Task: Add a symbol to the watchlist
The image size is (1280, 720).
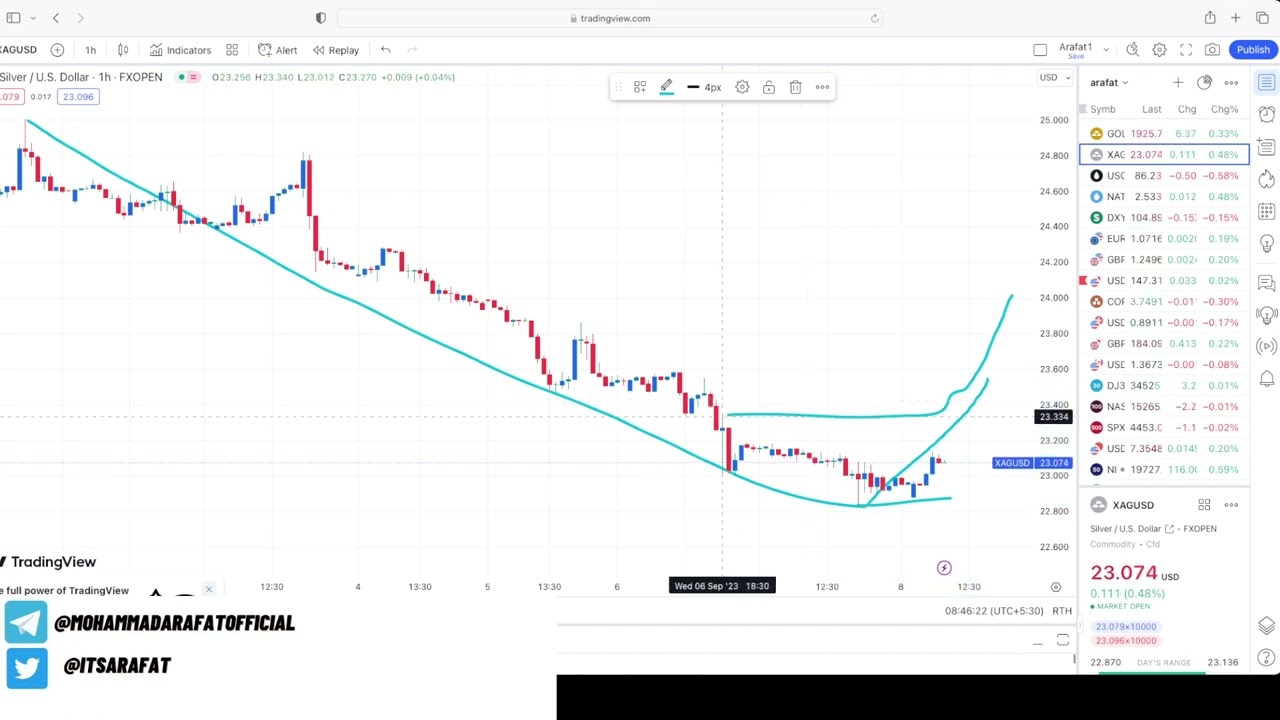Action: tap(1178, 83)
